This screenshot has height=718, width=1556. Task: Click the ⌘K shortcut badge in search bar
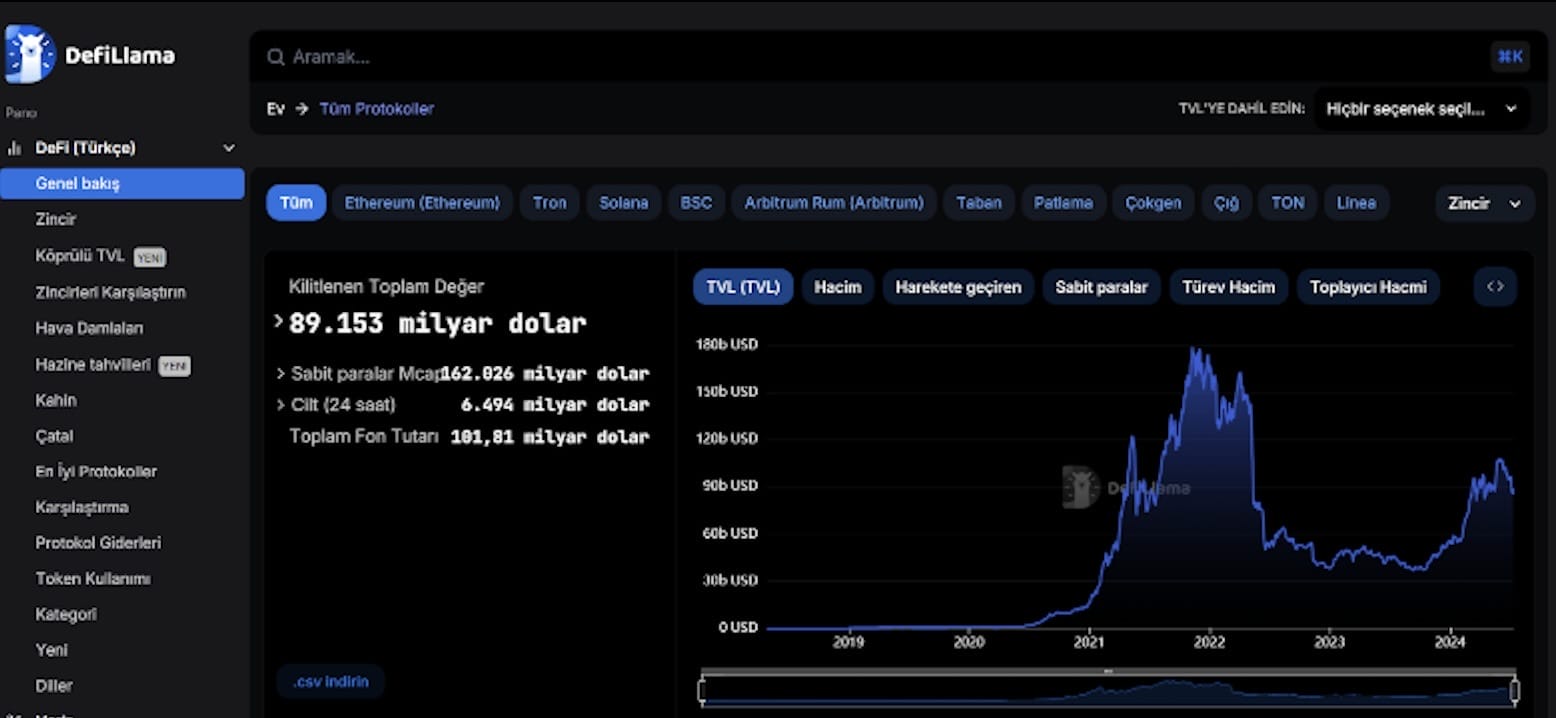point(1509,57)
